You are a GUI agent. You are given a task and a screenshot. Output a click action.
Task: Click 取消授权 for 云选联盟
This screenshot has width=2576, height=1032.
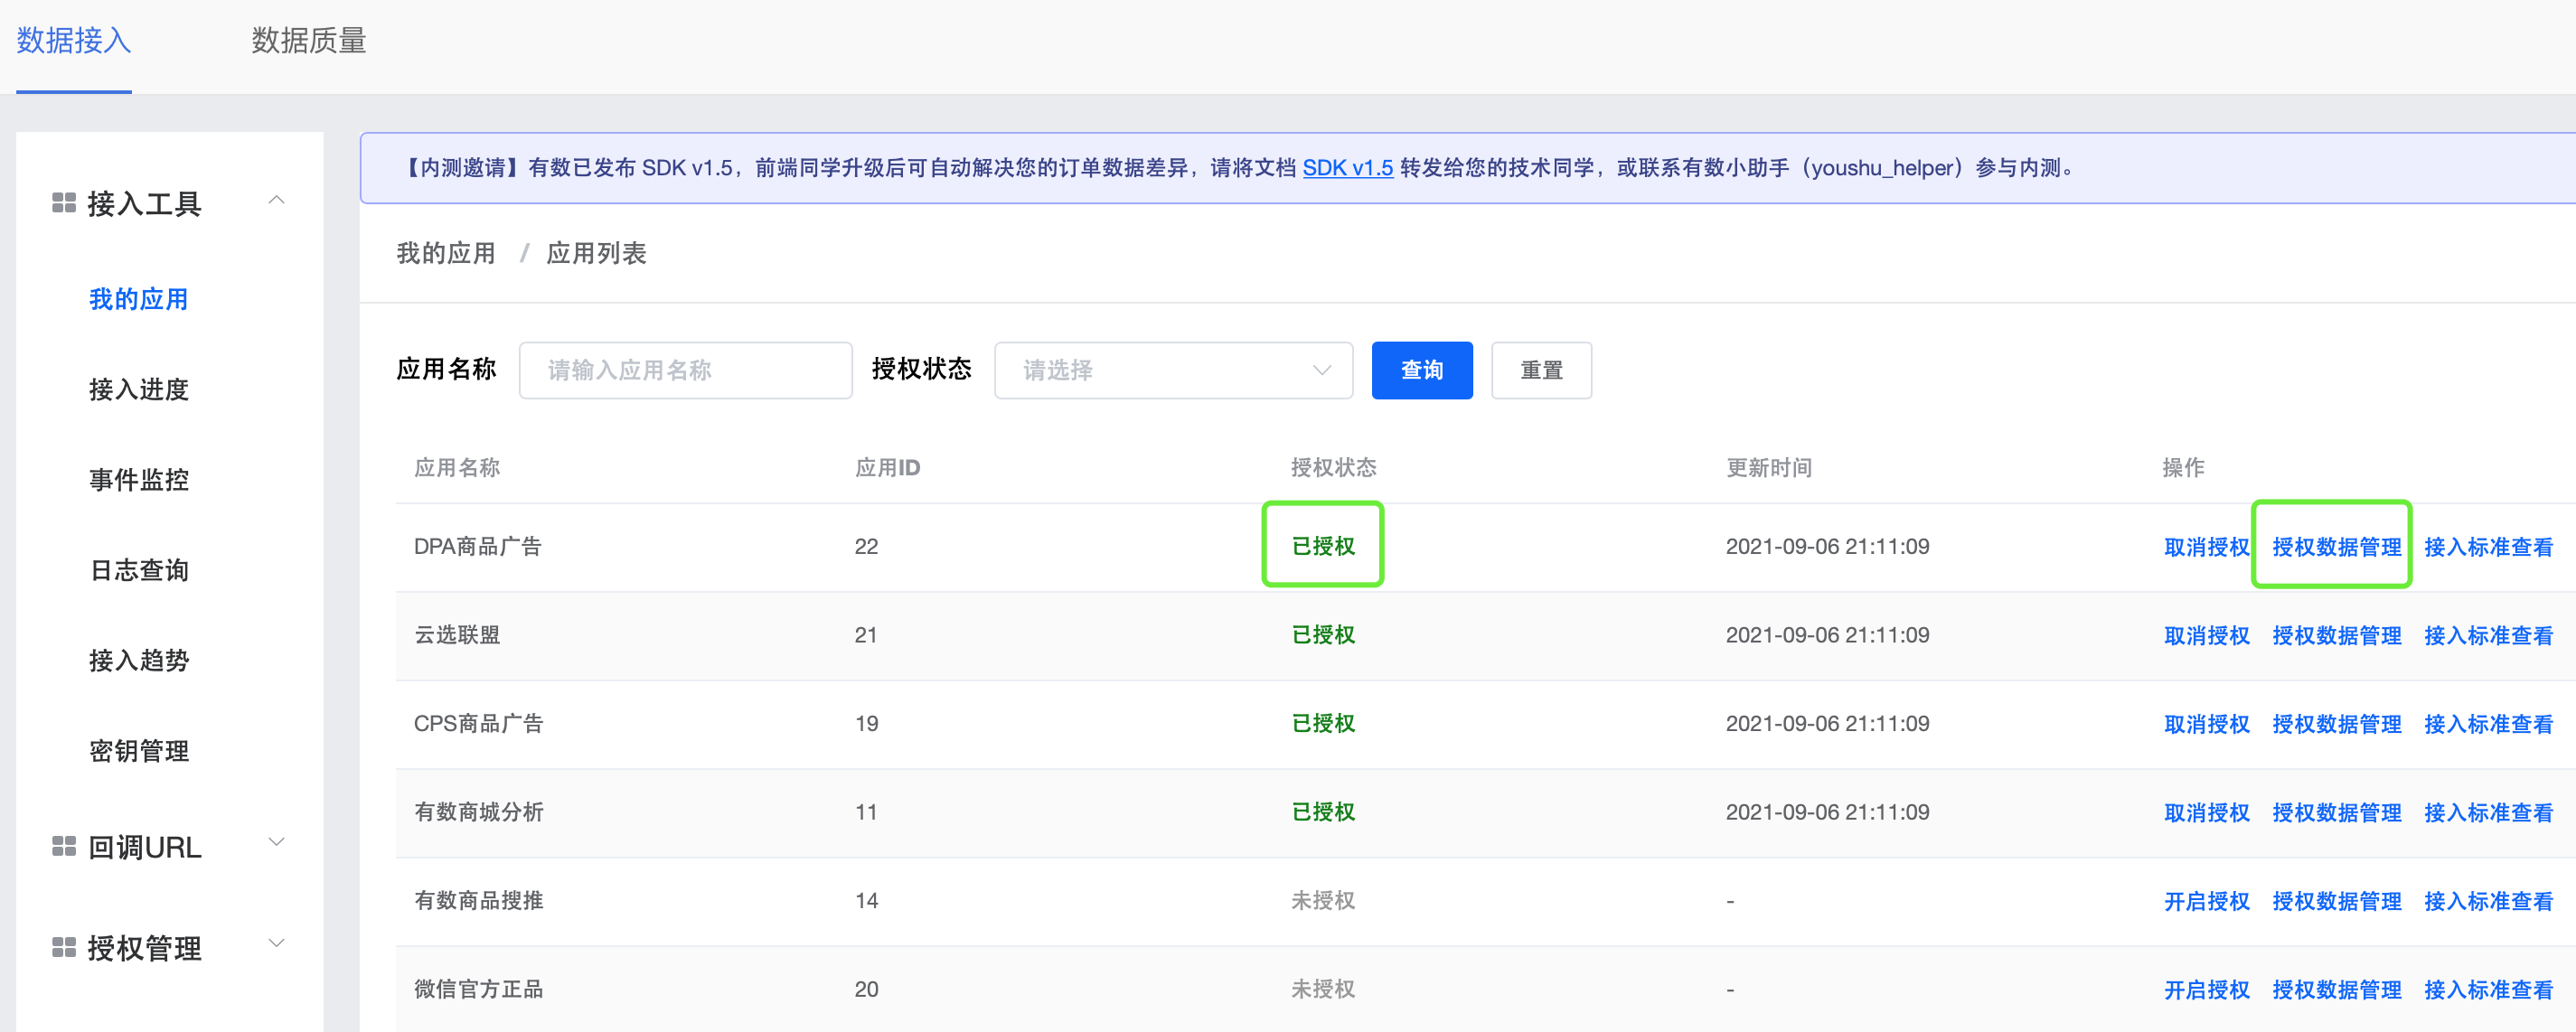coord(2206,635)
